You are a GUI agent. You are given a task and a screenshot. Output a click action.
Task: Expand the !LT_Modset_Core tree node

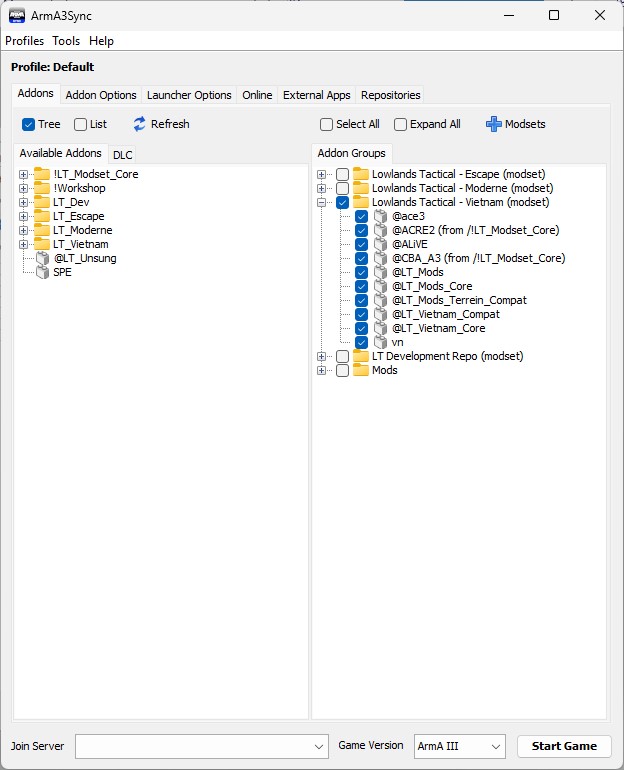click(x=24, y=174)
